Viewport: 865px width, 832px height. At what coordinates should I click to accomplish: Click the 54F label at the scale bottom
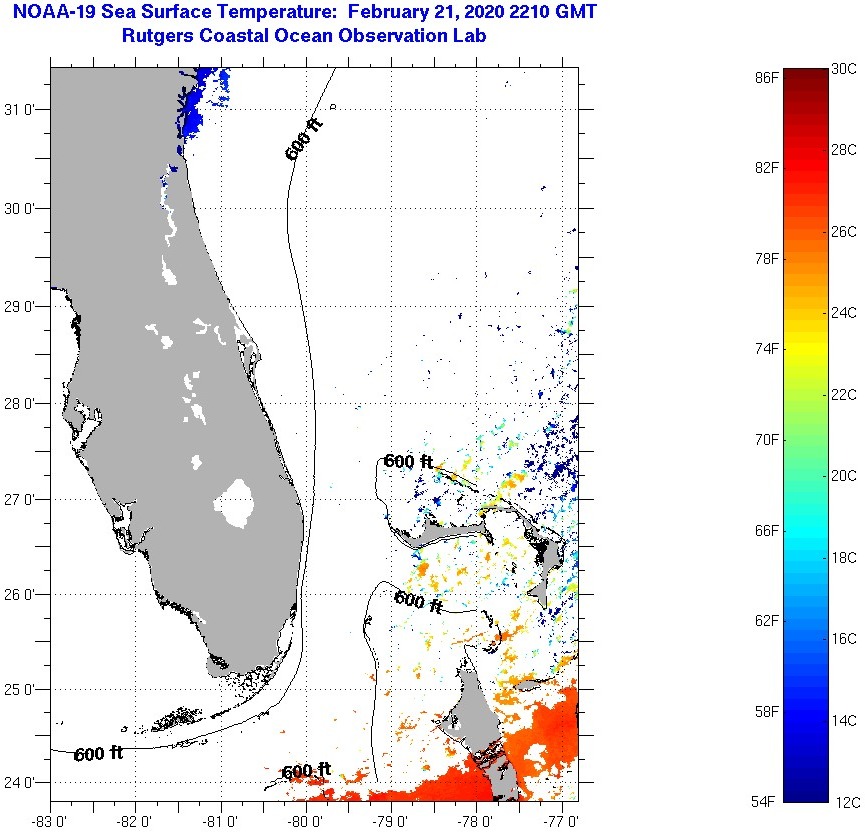tap(767, 802)
